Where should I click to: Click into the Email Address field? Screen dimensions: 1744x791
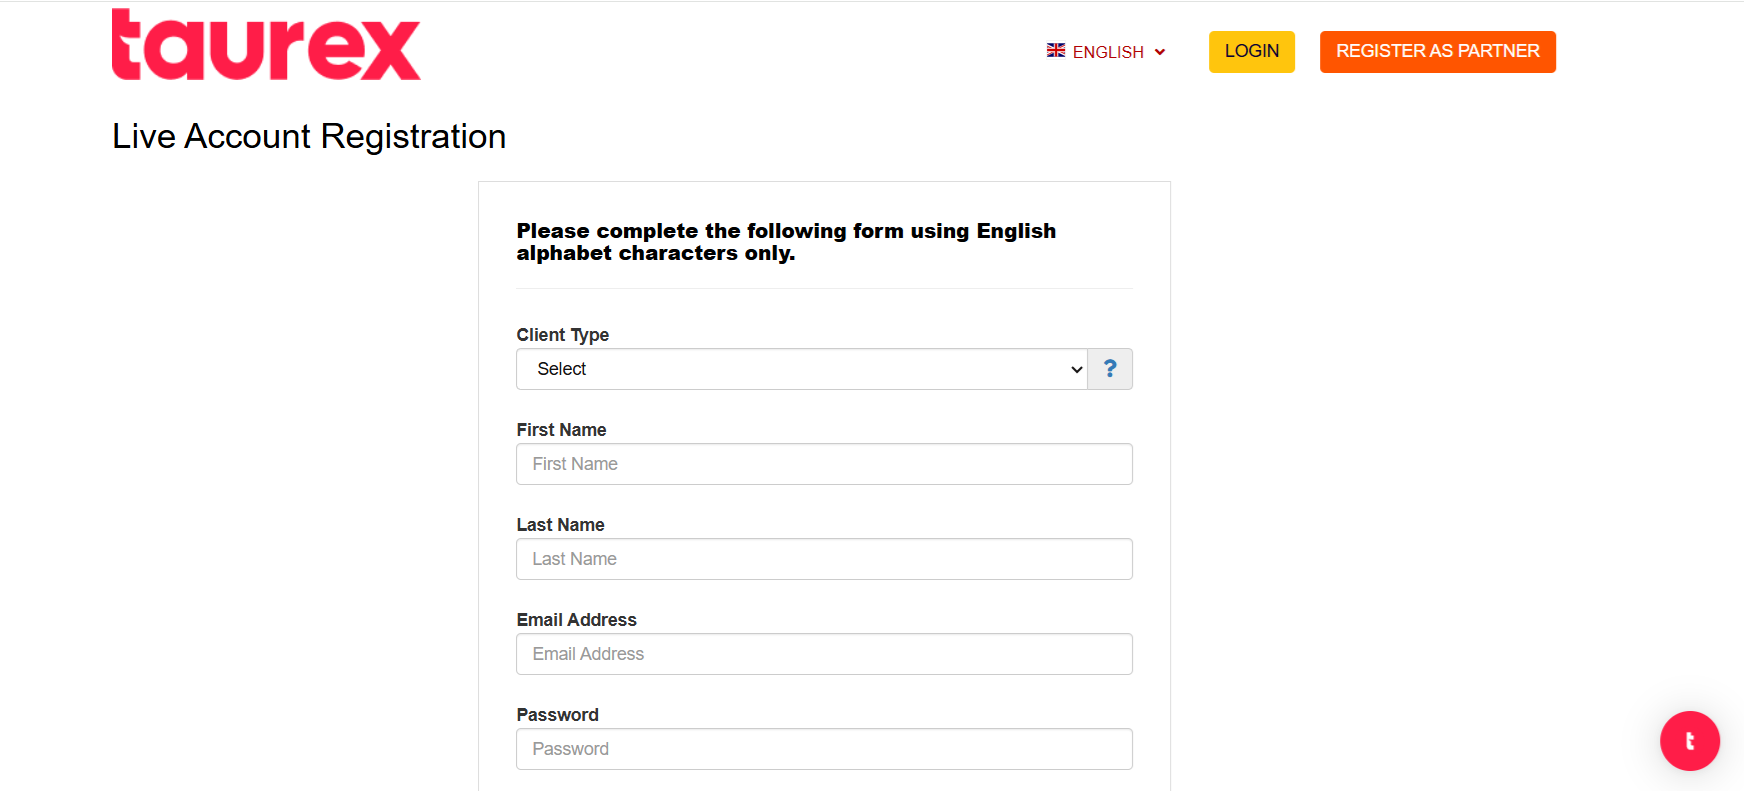(824, 654)
